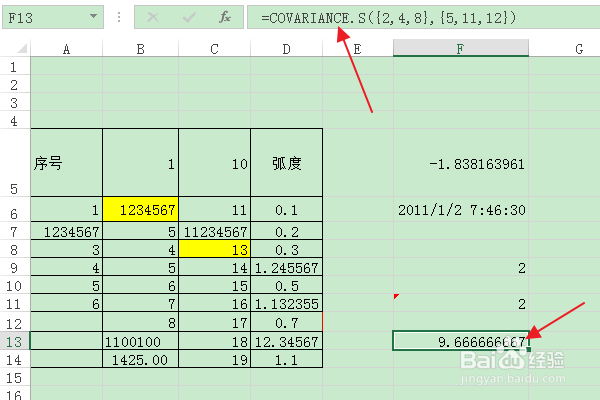The height and width of the screenshot is (400, 600).
Task: Click the cell containing 18
Action: point(214,341)
